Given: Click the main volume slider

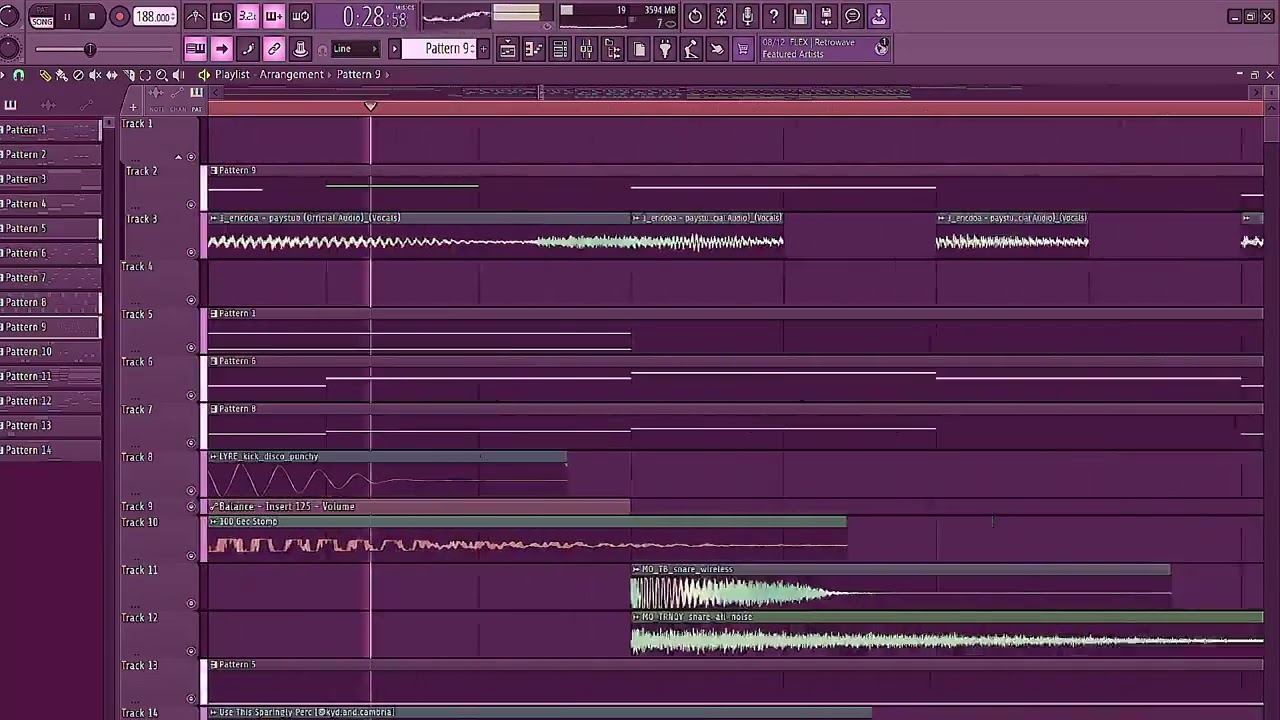Looking at the screenshot, I should [x=90, y=49].
